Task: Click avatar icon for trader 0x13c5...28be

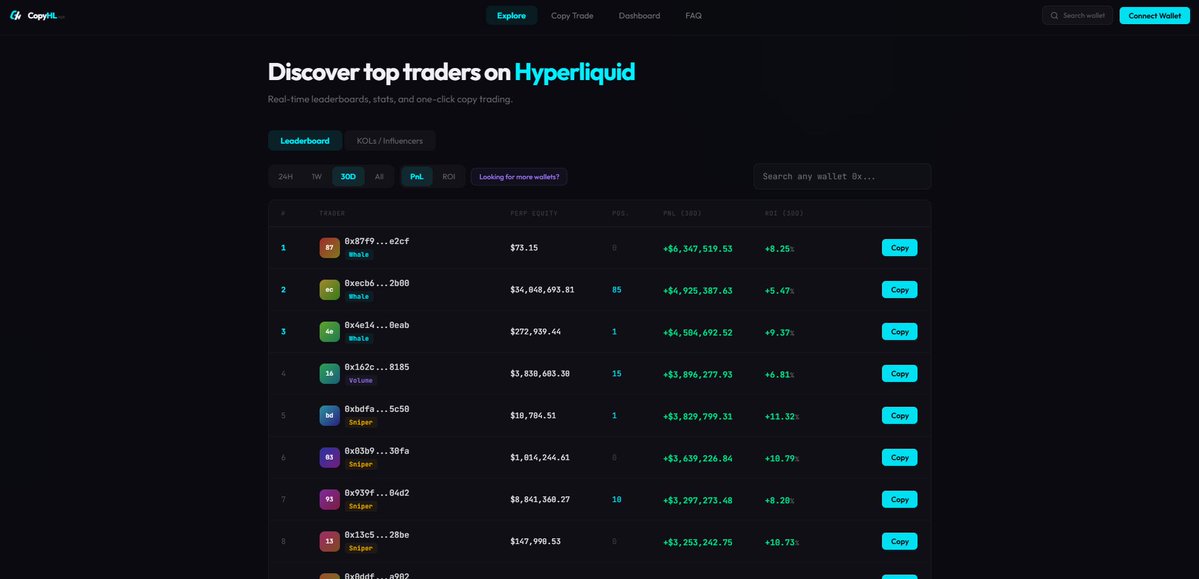Action: [330, 542]
